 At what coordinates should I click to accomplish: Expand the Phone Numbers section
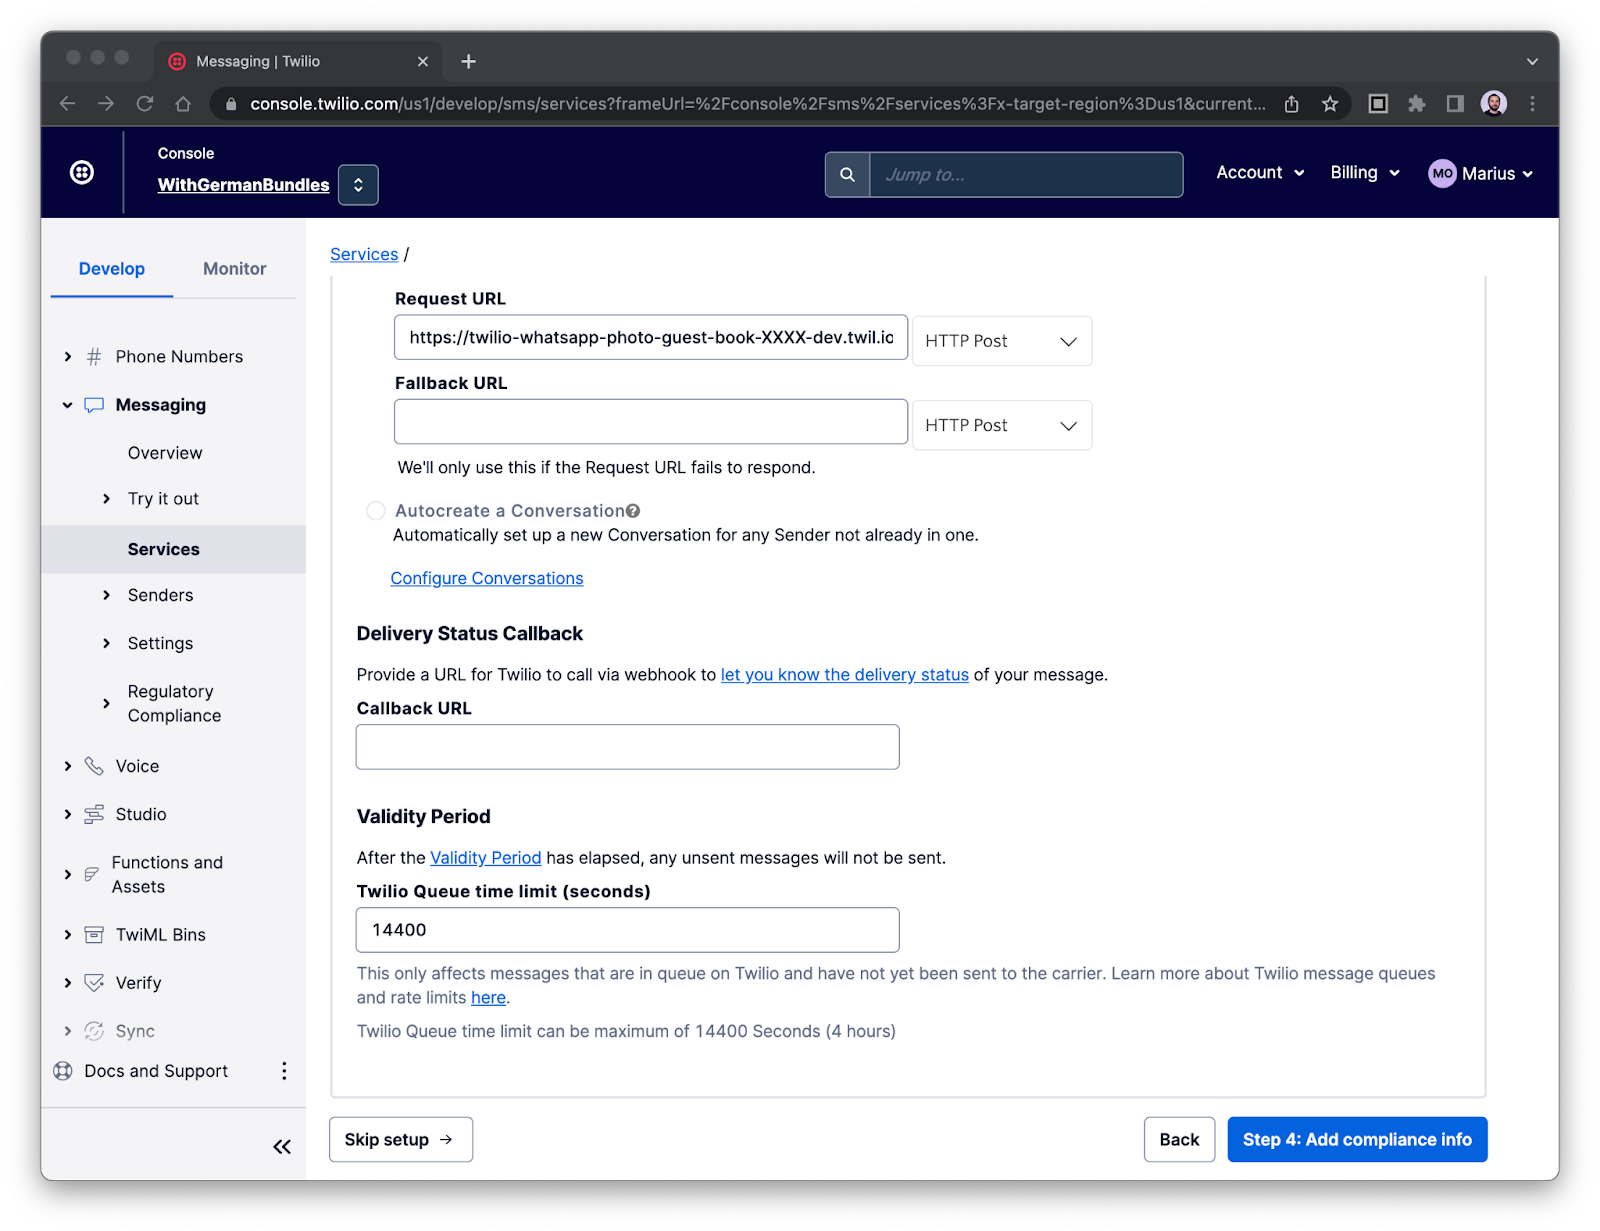(68, 357)
